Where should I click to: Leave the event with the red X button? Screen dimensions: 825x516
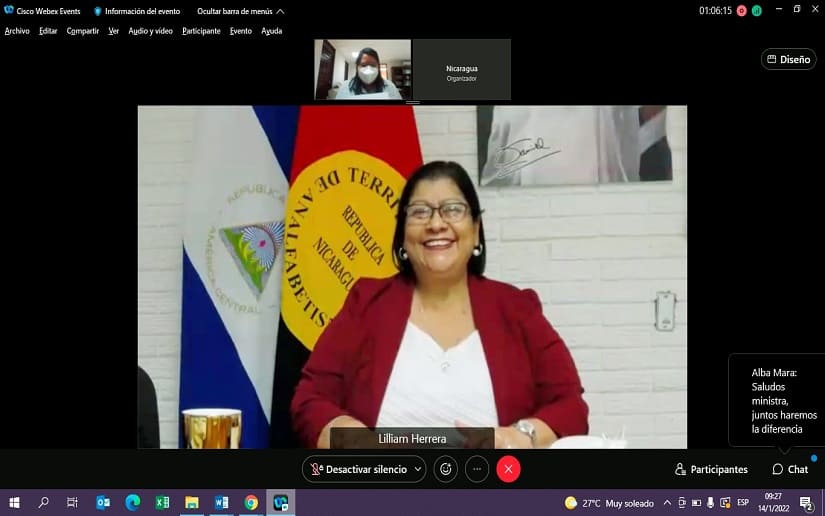pyautogui.click(x=508, y=469)
